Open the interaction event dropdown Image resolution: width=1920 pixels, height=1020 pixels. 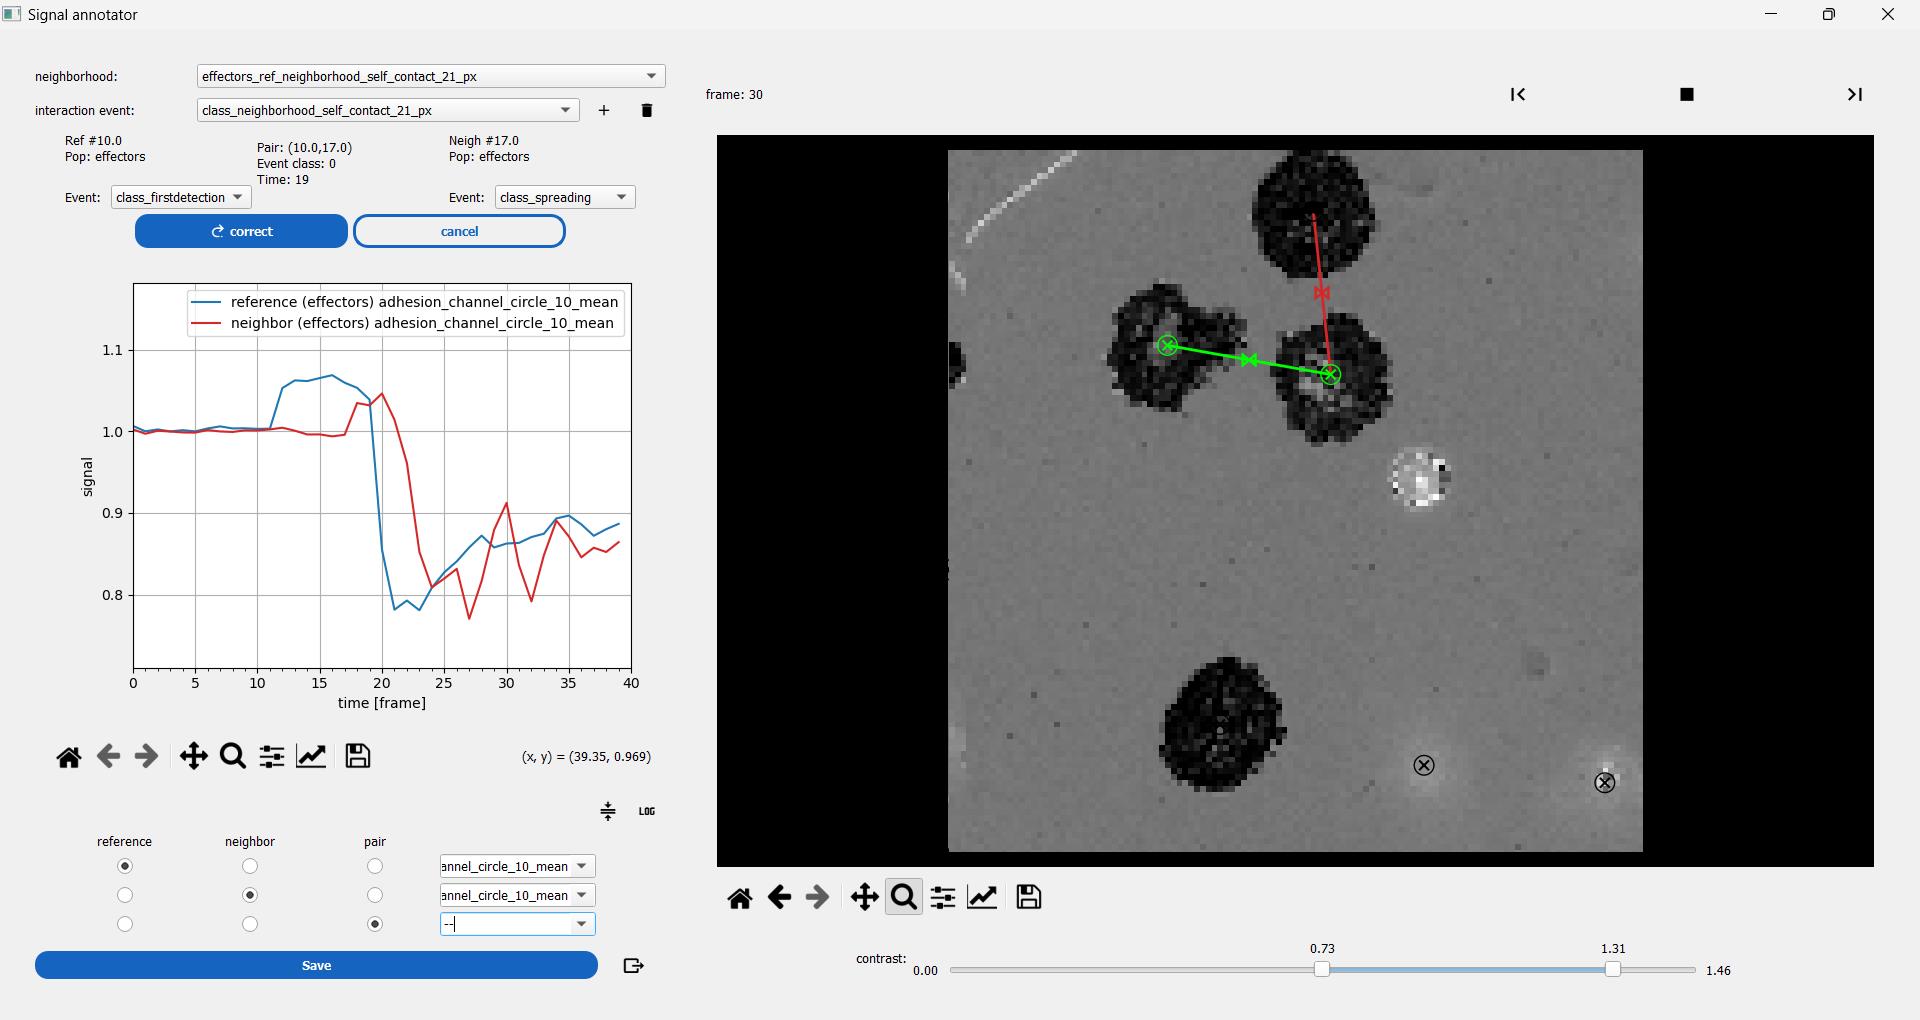point(388,110)
